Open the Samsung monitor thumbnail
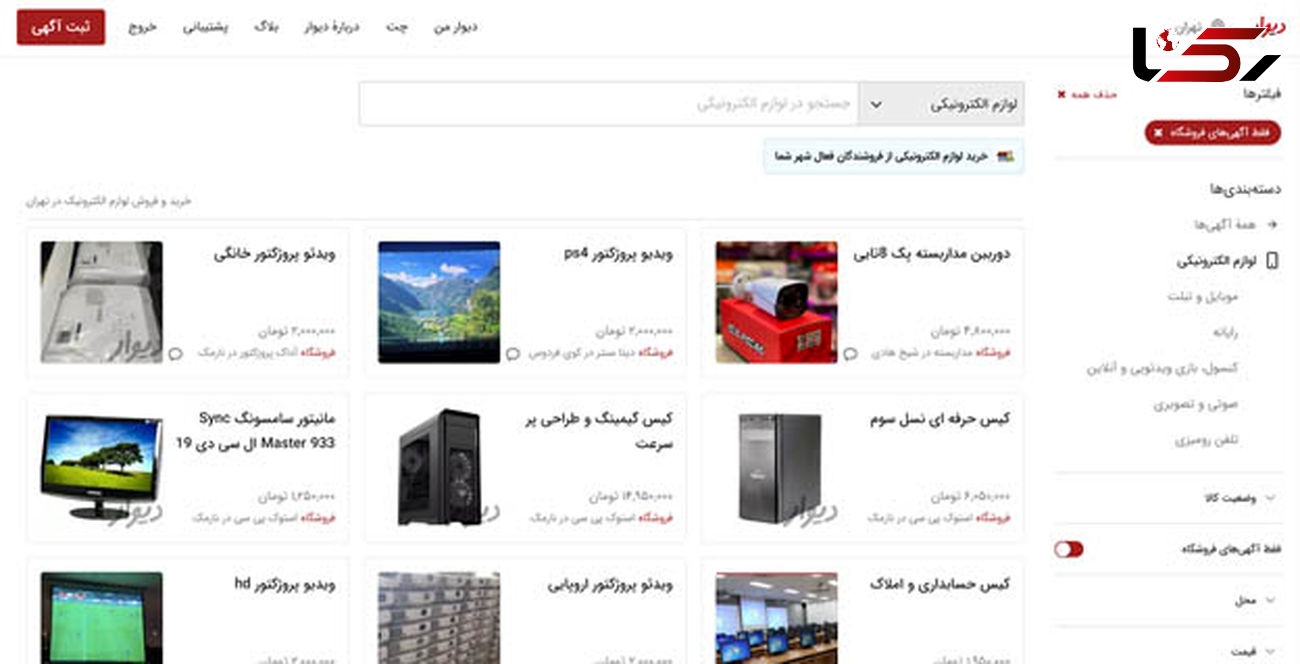The height and width of the screenshot is (664, 1300). point(101,467)
